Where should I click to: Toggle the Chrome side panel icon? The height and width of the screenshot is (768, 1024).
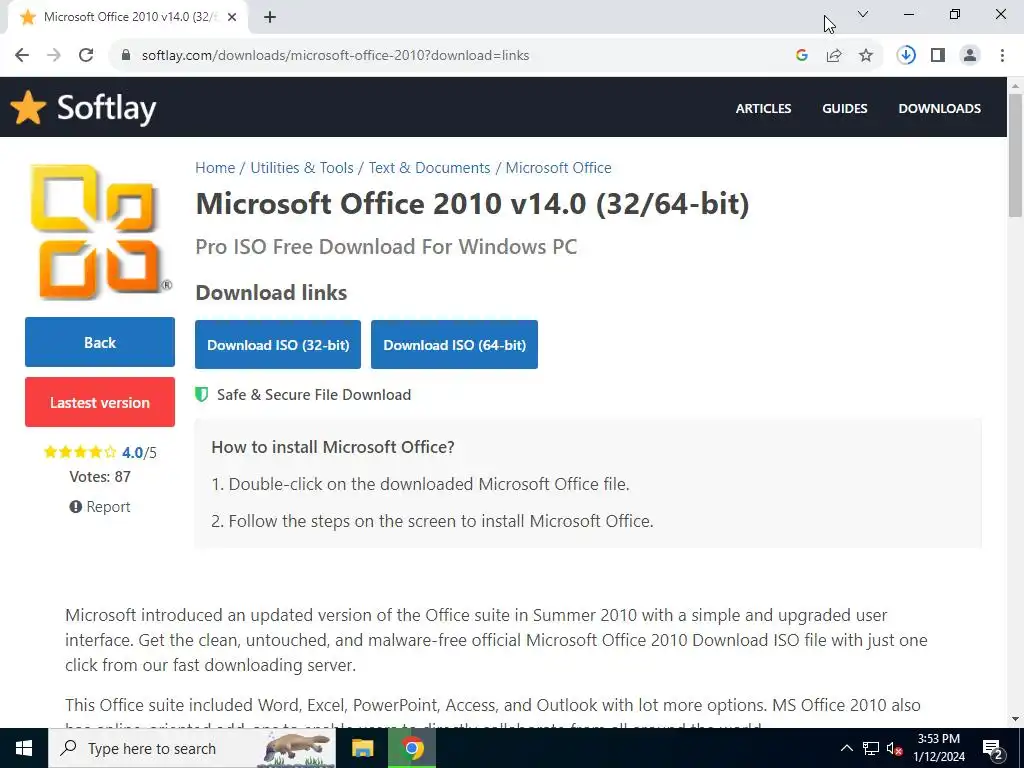(x=938, y=55)
